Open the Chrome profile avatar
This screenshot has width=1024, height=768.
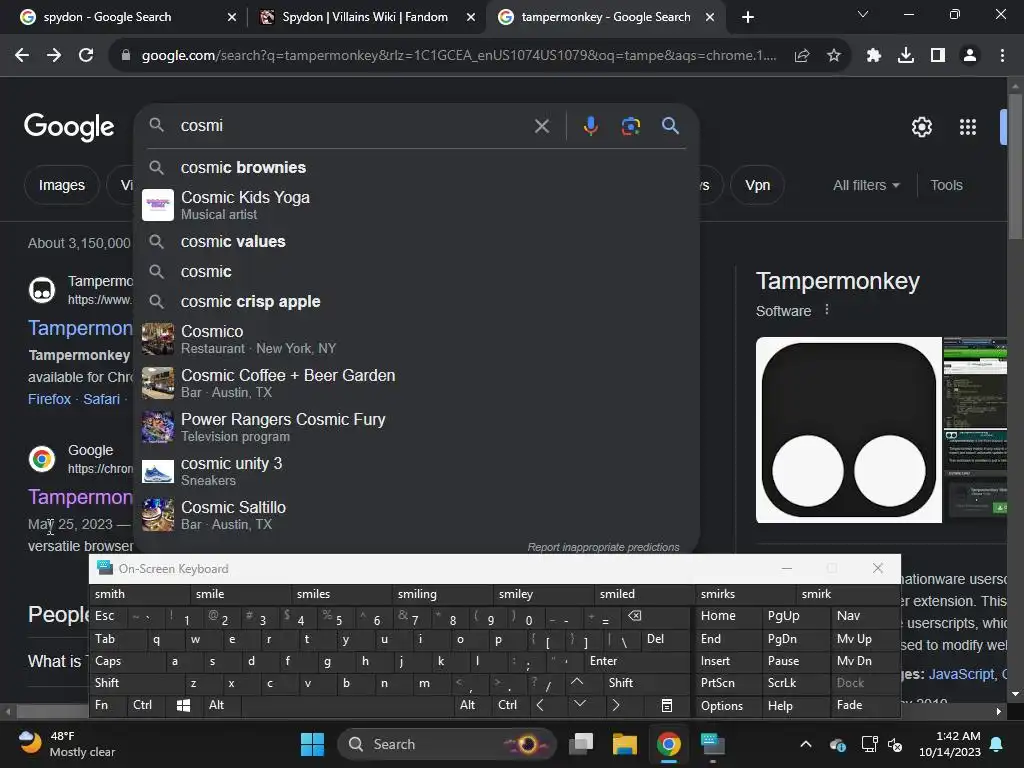coord(969,56)
